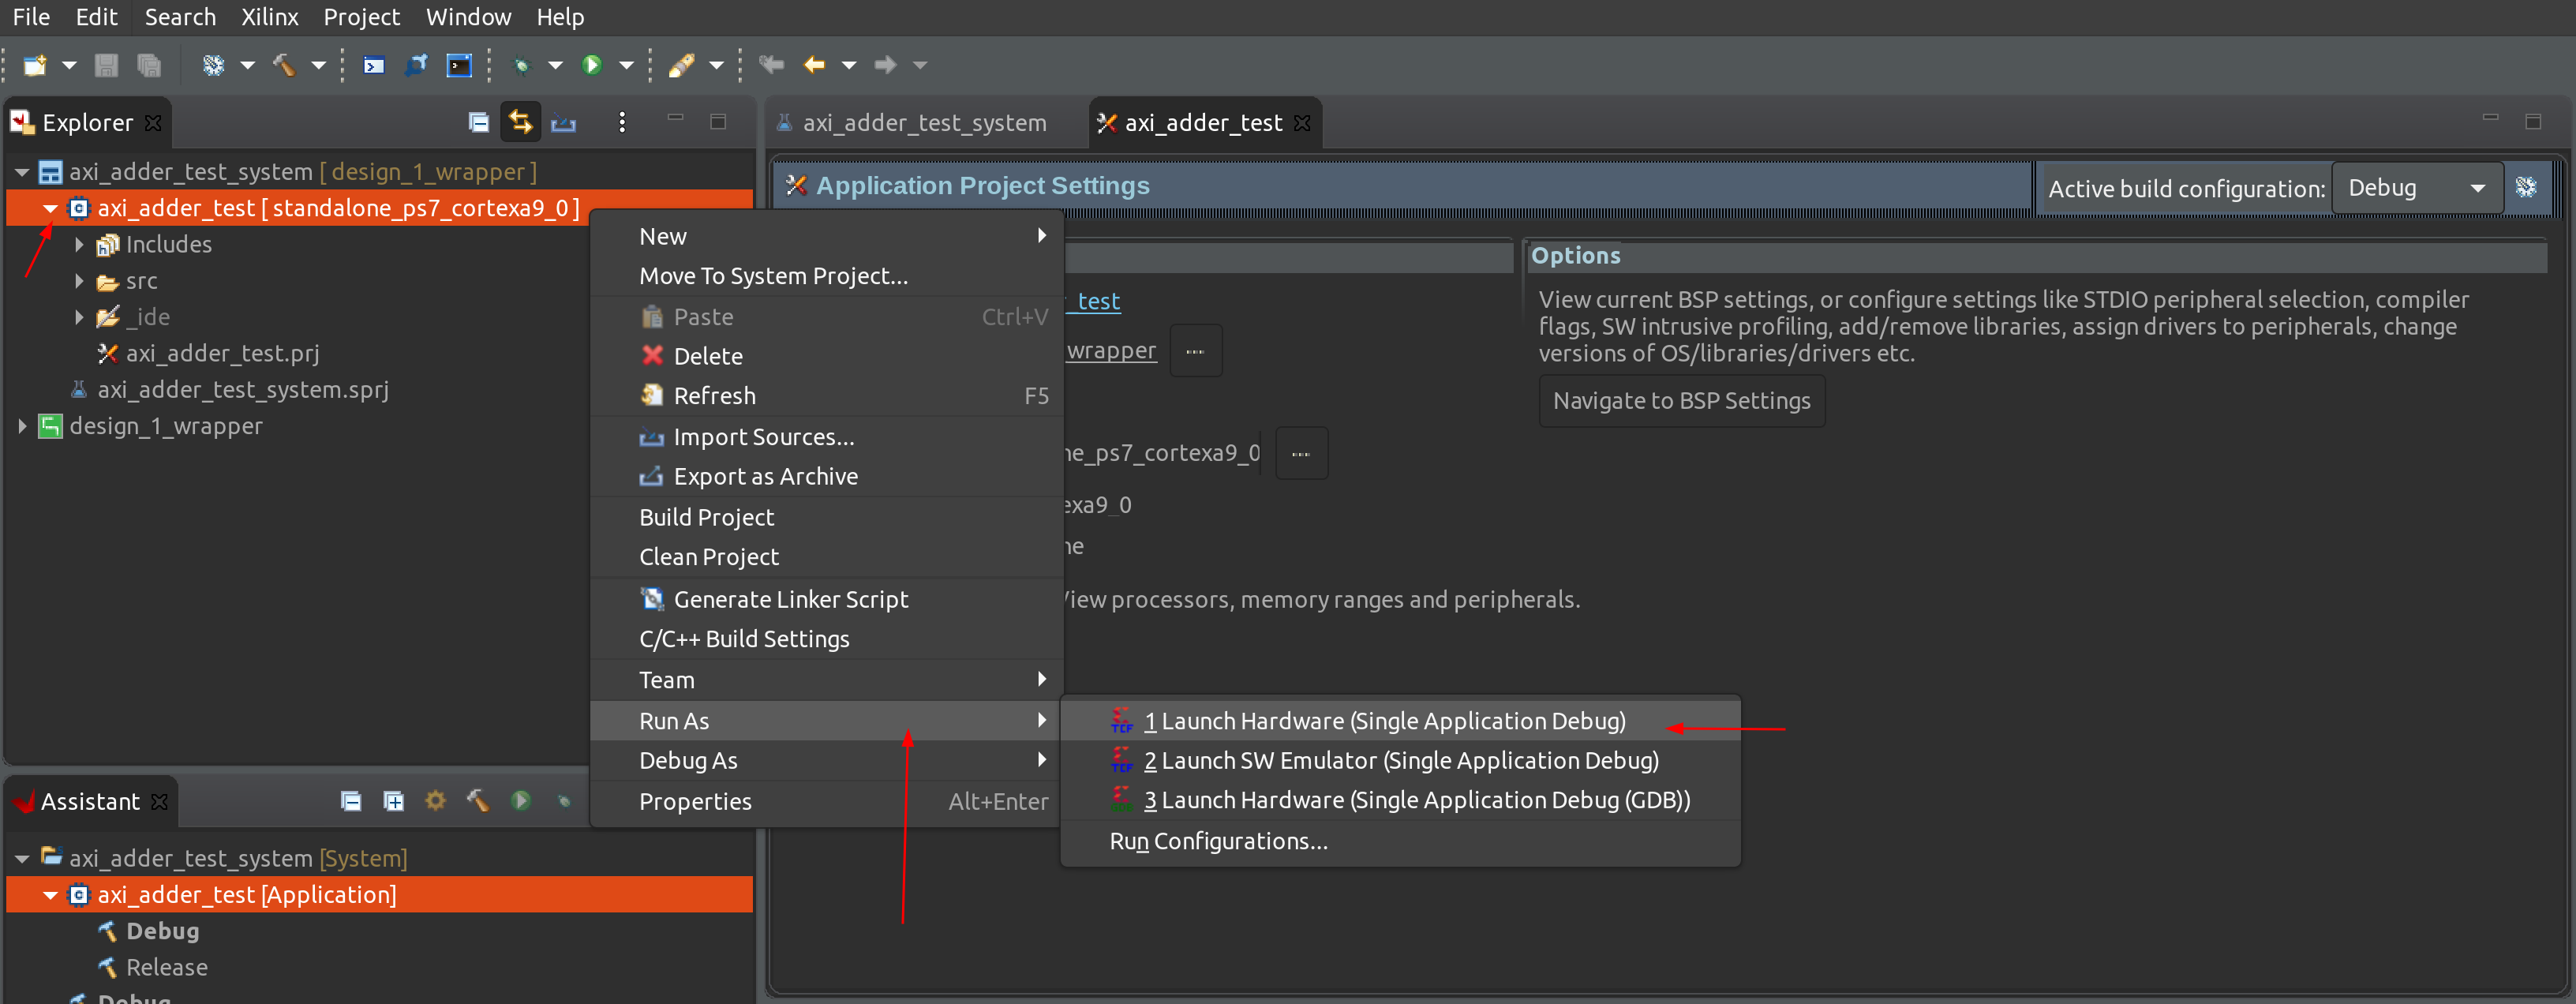Open the Xilinx menu
2576x1004 pixels.
pyautogui.click(x=268, y=16)
